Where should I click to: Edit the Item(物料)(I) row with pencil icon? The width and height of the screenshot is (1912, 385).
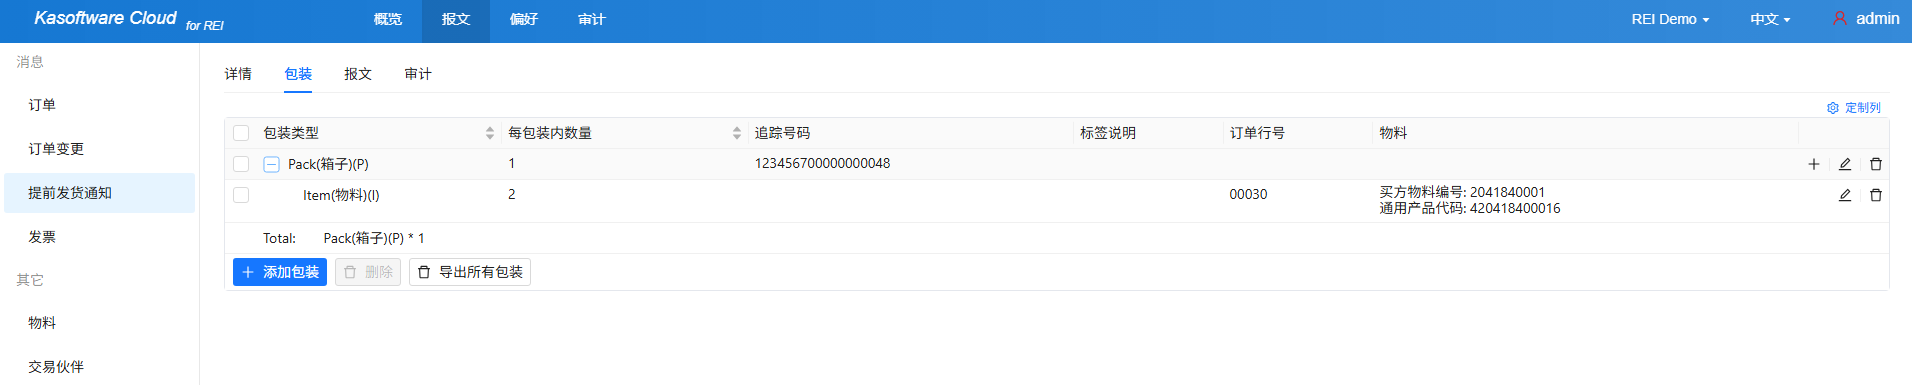(x=1844, y=195)
